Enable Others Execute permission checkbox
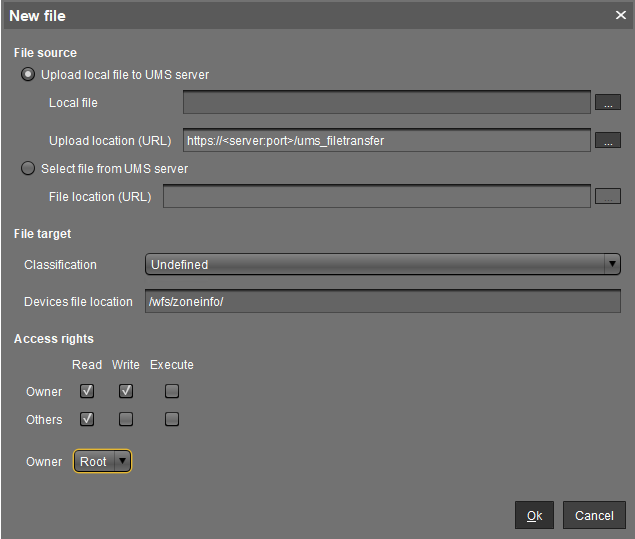Image resolution: width=635 pixels, height=539 pixels. click(172, 419)
